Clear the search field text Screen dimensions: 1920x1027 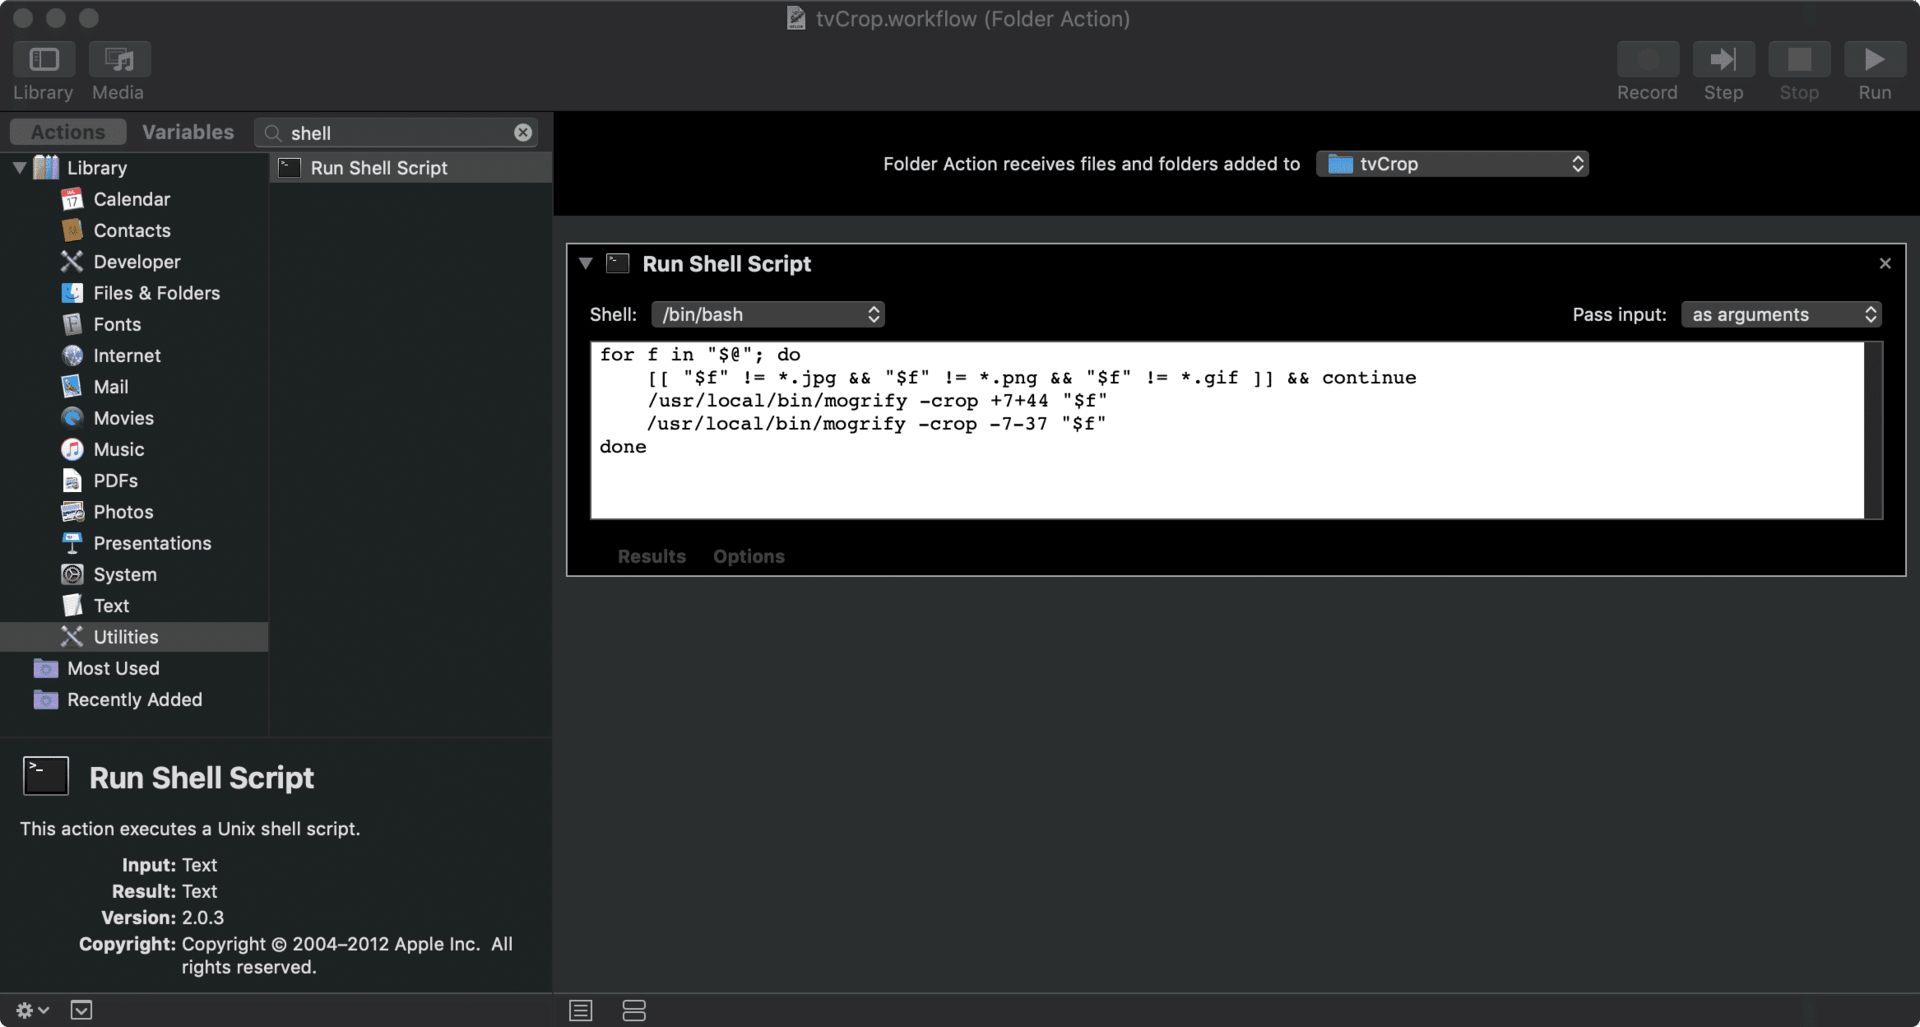coord(523,133)
